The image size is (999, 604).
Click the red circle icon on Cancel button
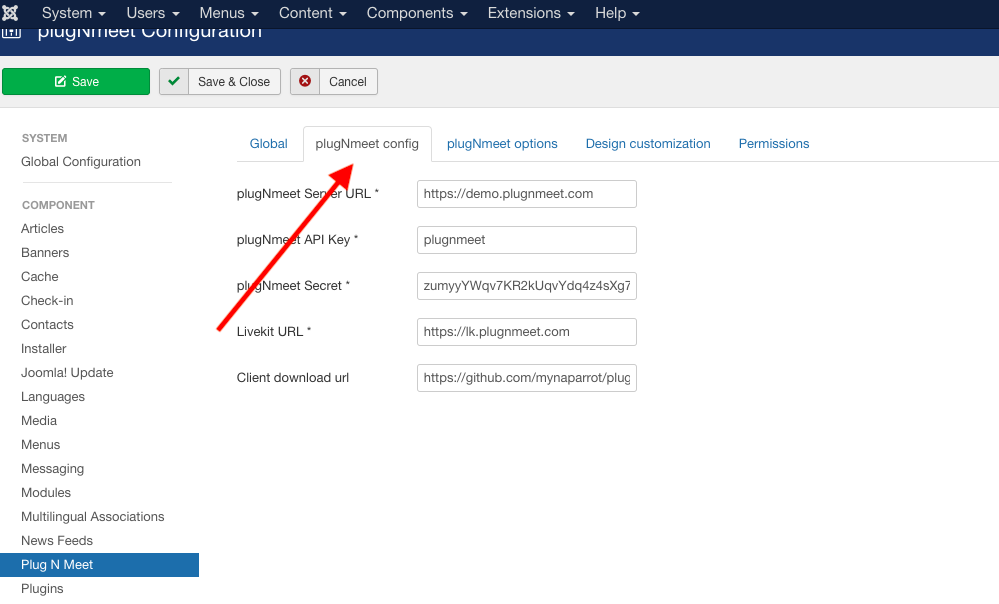click(304, 81)
